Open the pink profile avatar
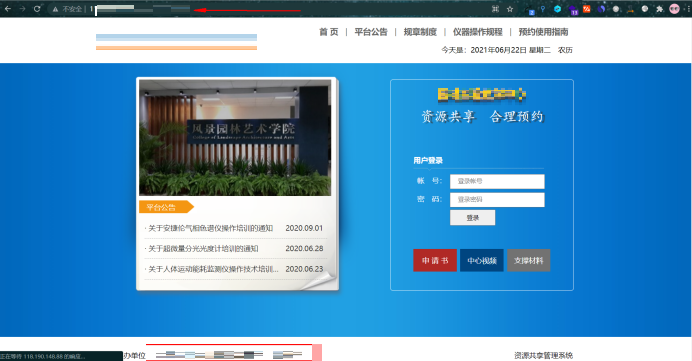 point(674,8)
